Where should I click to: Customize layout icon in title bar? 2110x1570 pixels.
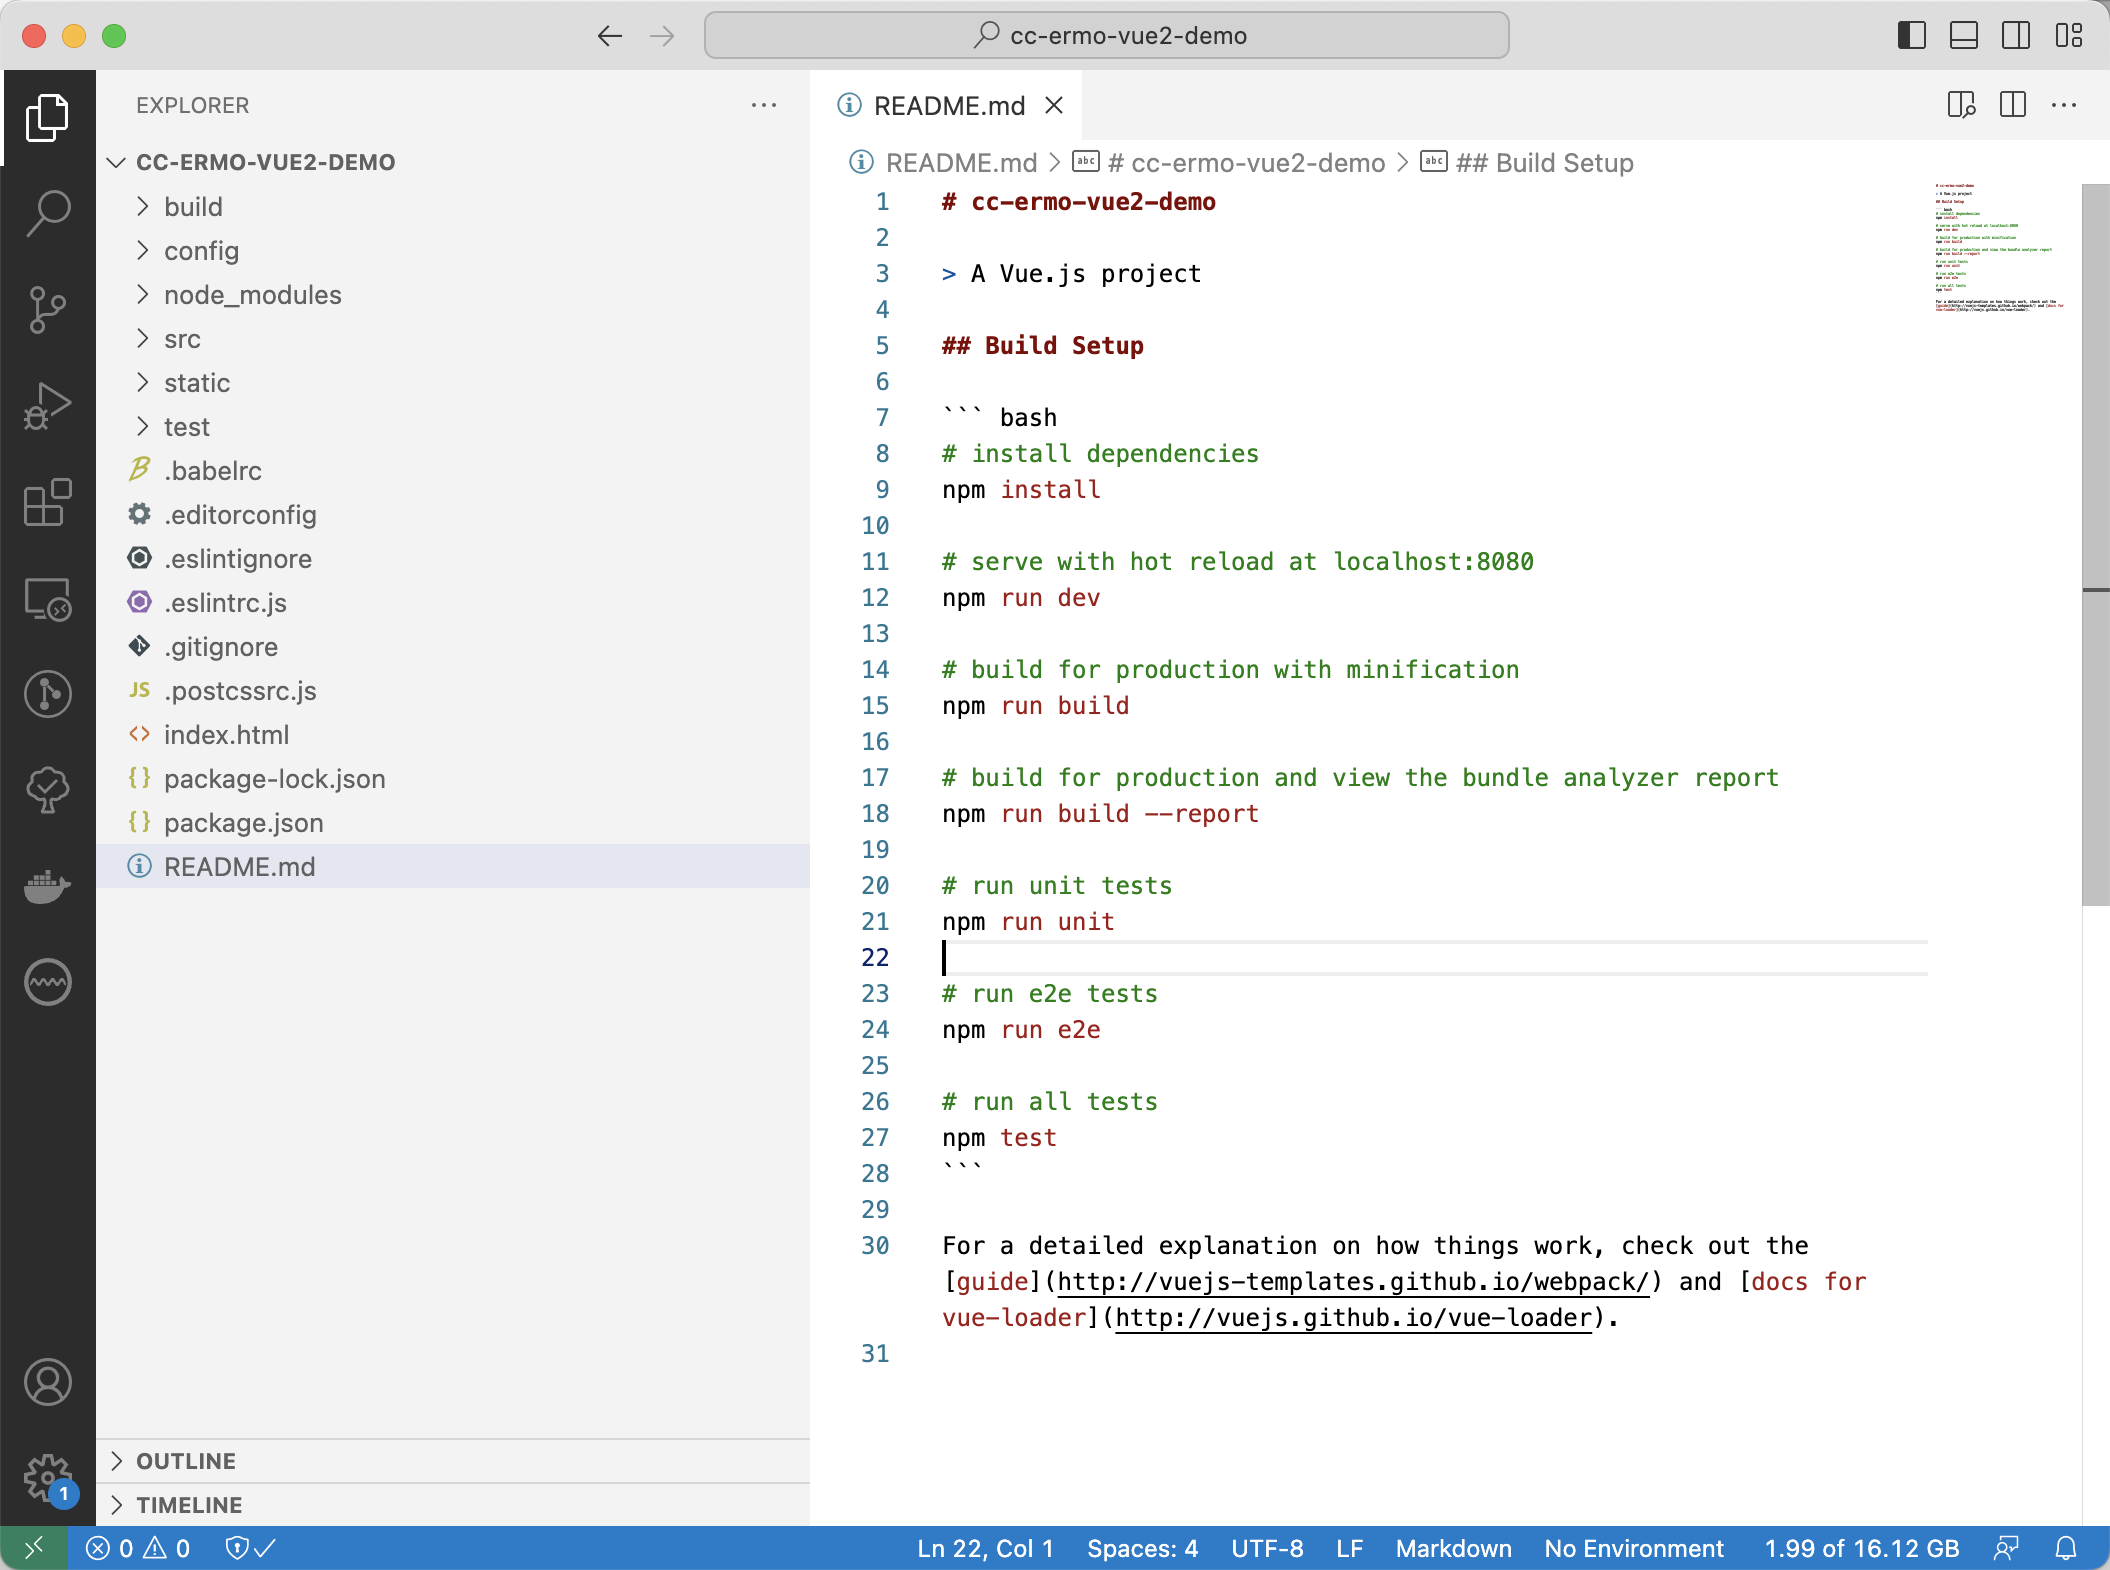point(2069,36)
